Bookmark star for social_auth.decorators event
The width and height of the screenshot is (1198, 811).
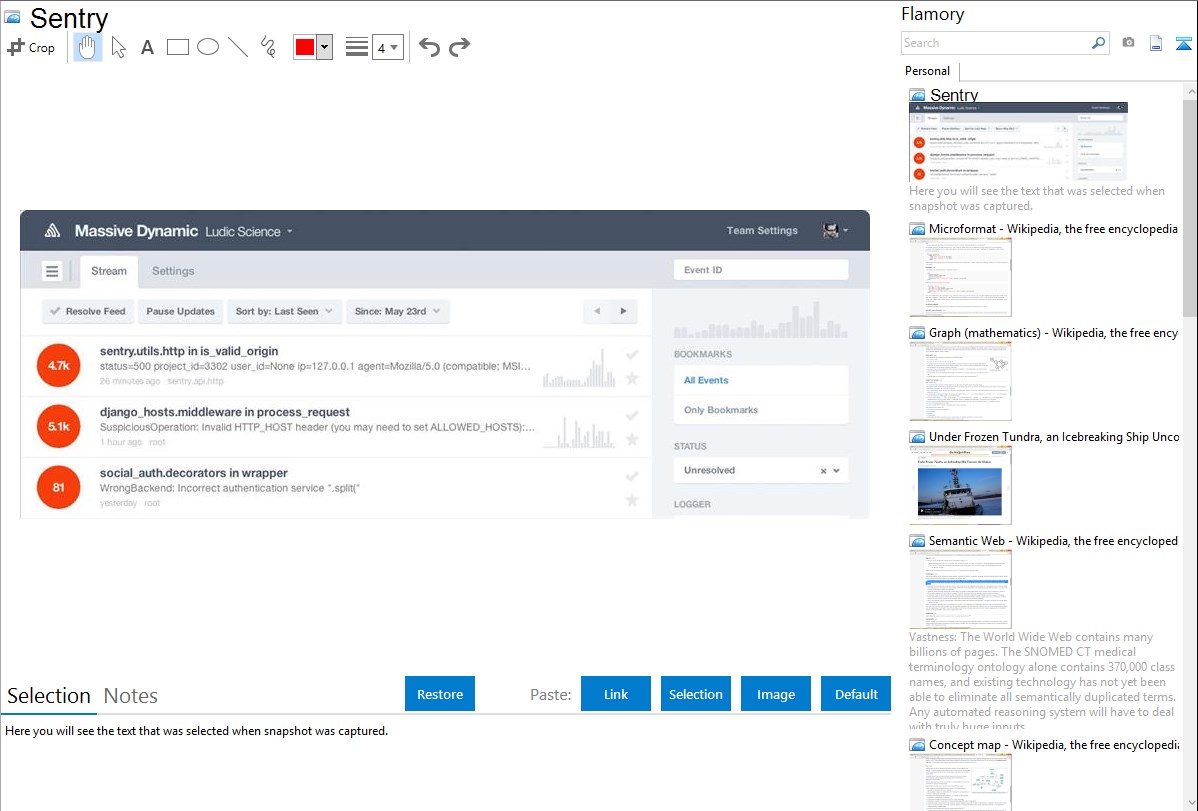point(632,500)
